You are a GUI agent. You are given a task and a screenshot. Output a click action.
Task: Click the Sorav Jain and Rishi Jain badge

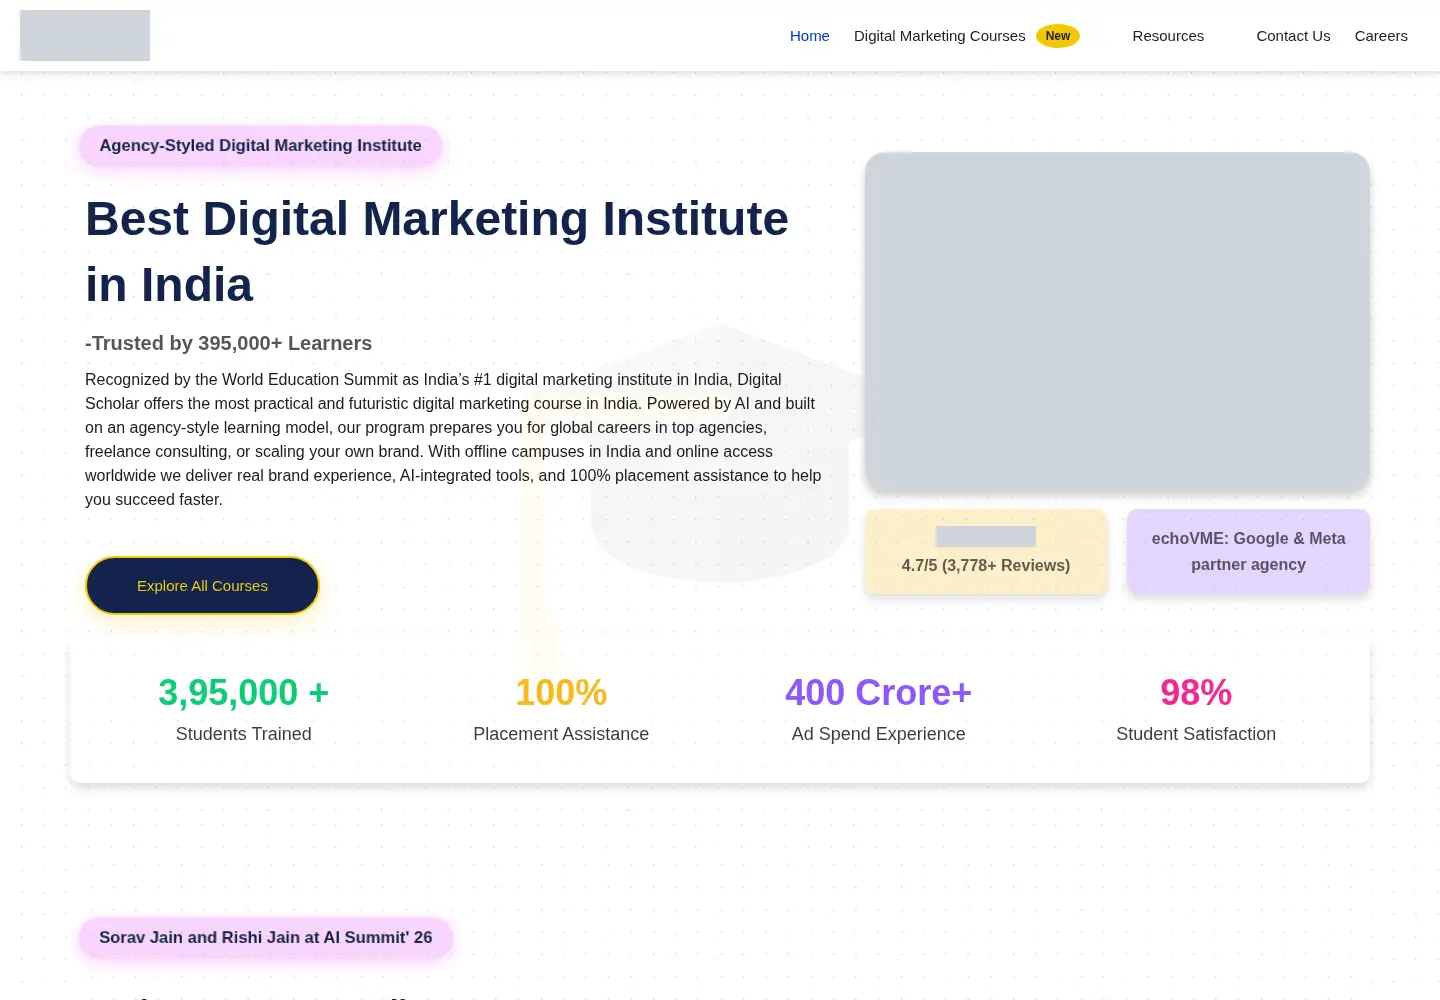click(x=266, y=938)
